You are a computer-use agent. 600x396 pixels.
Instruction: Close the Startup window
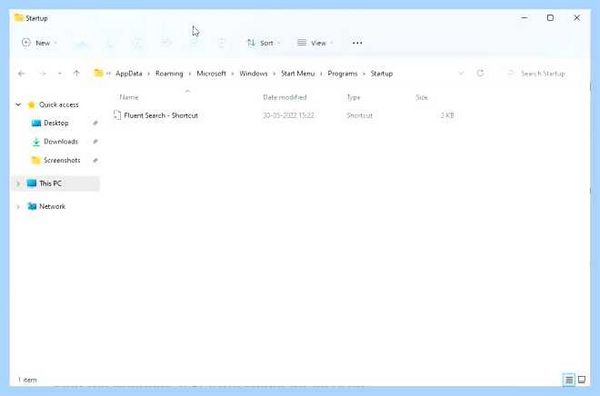point(577,18)
